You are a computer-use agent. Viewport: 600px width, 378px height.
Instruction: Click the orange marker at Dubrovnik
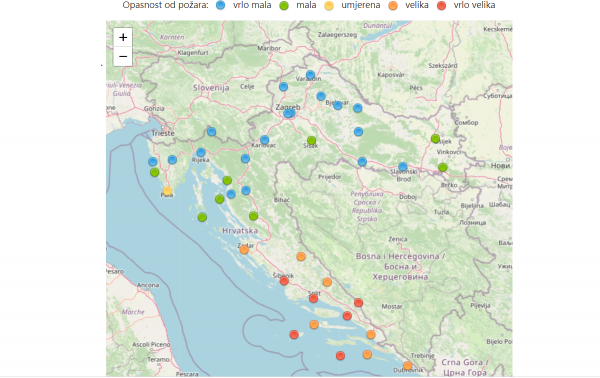(x=408, y=366)
